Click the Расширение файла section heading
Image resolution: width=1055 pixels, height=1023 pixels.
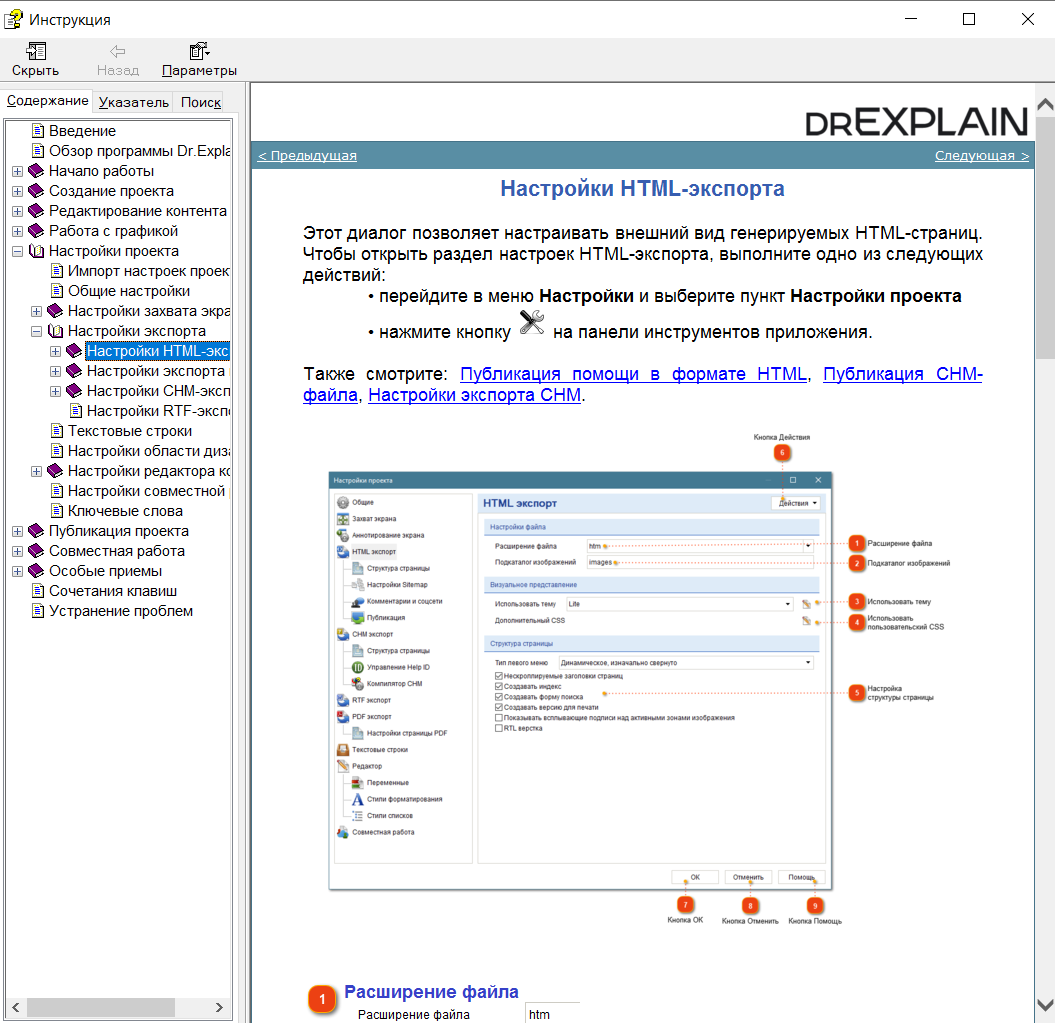pos(431,991)
